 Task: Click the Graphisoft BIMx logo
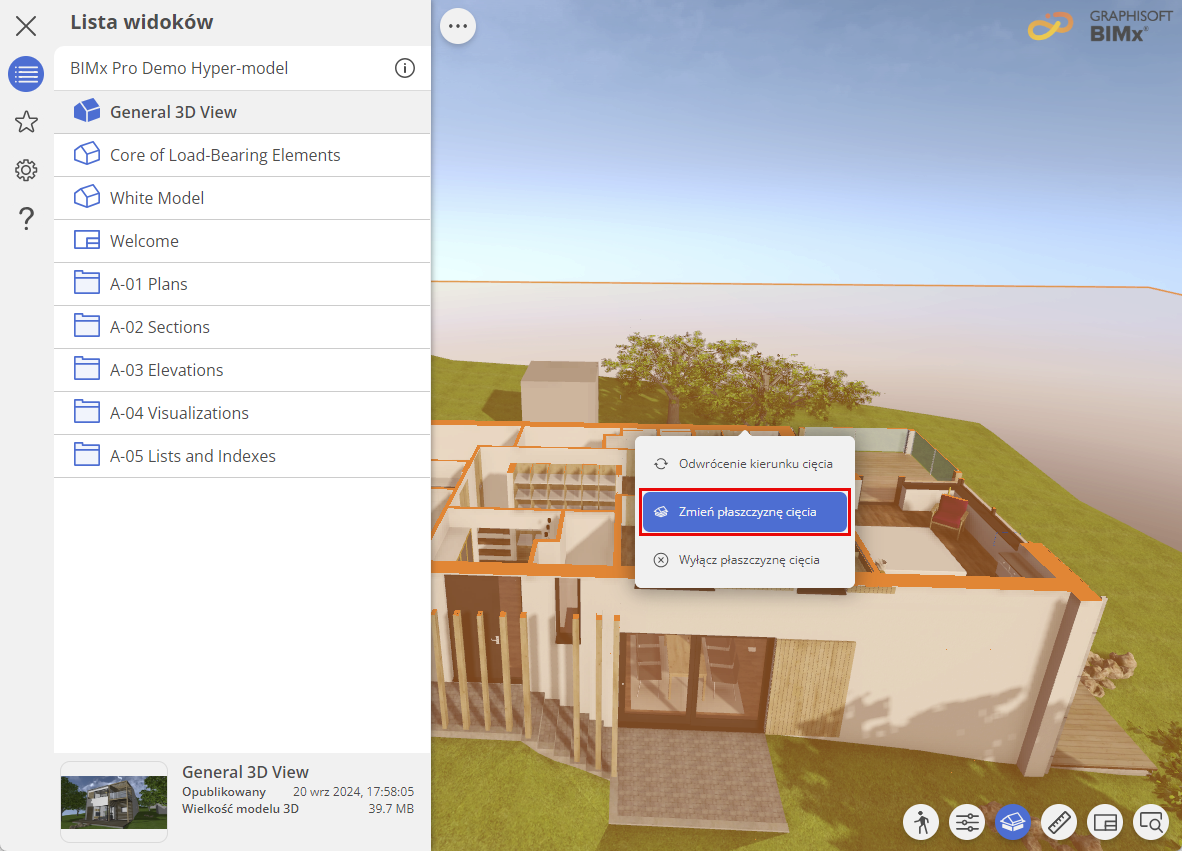(x=1099, y=26)
